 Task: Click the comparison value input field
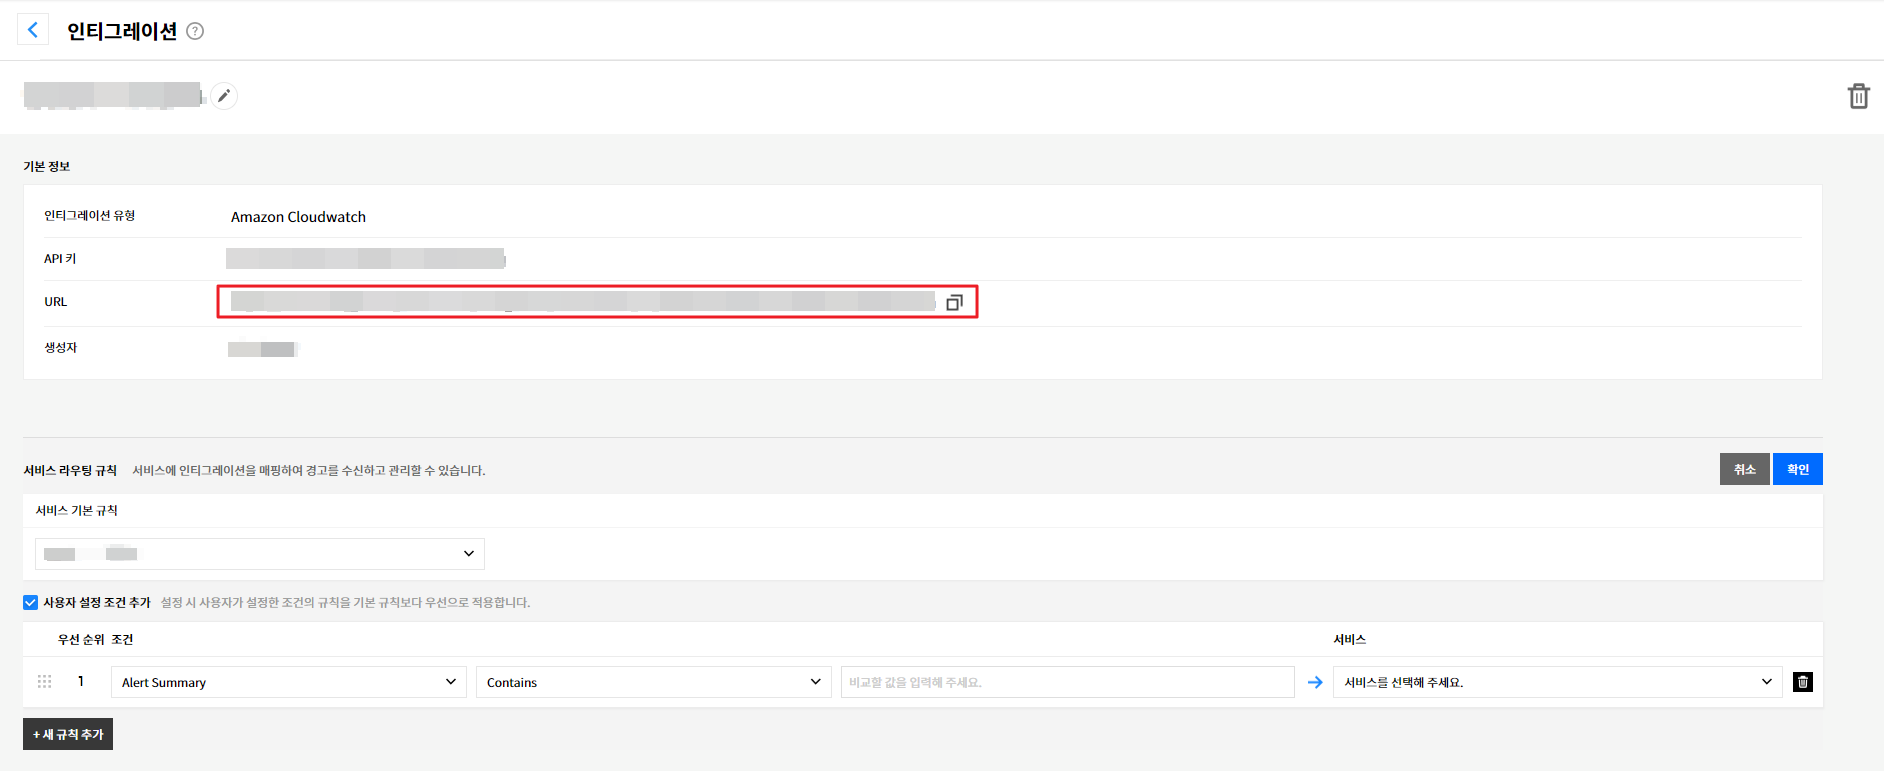1067,682
